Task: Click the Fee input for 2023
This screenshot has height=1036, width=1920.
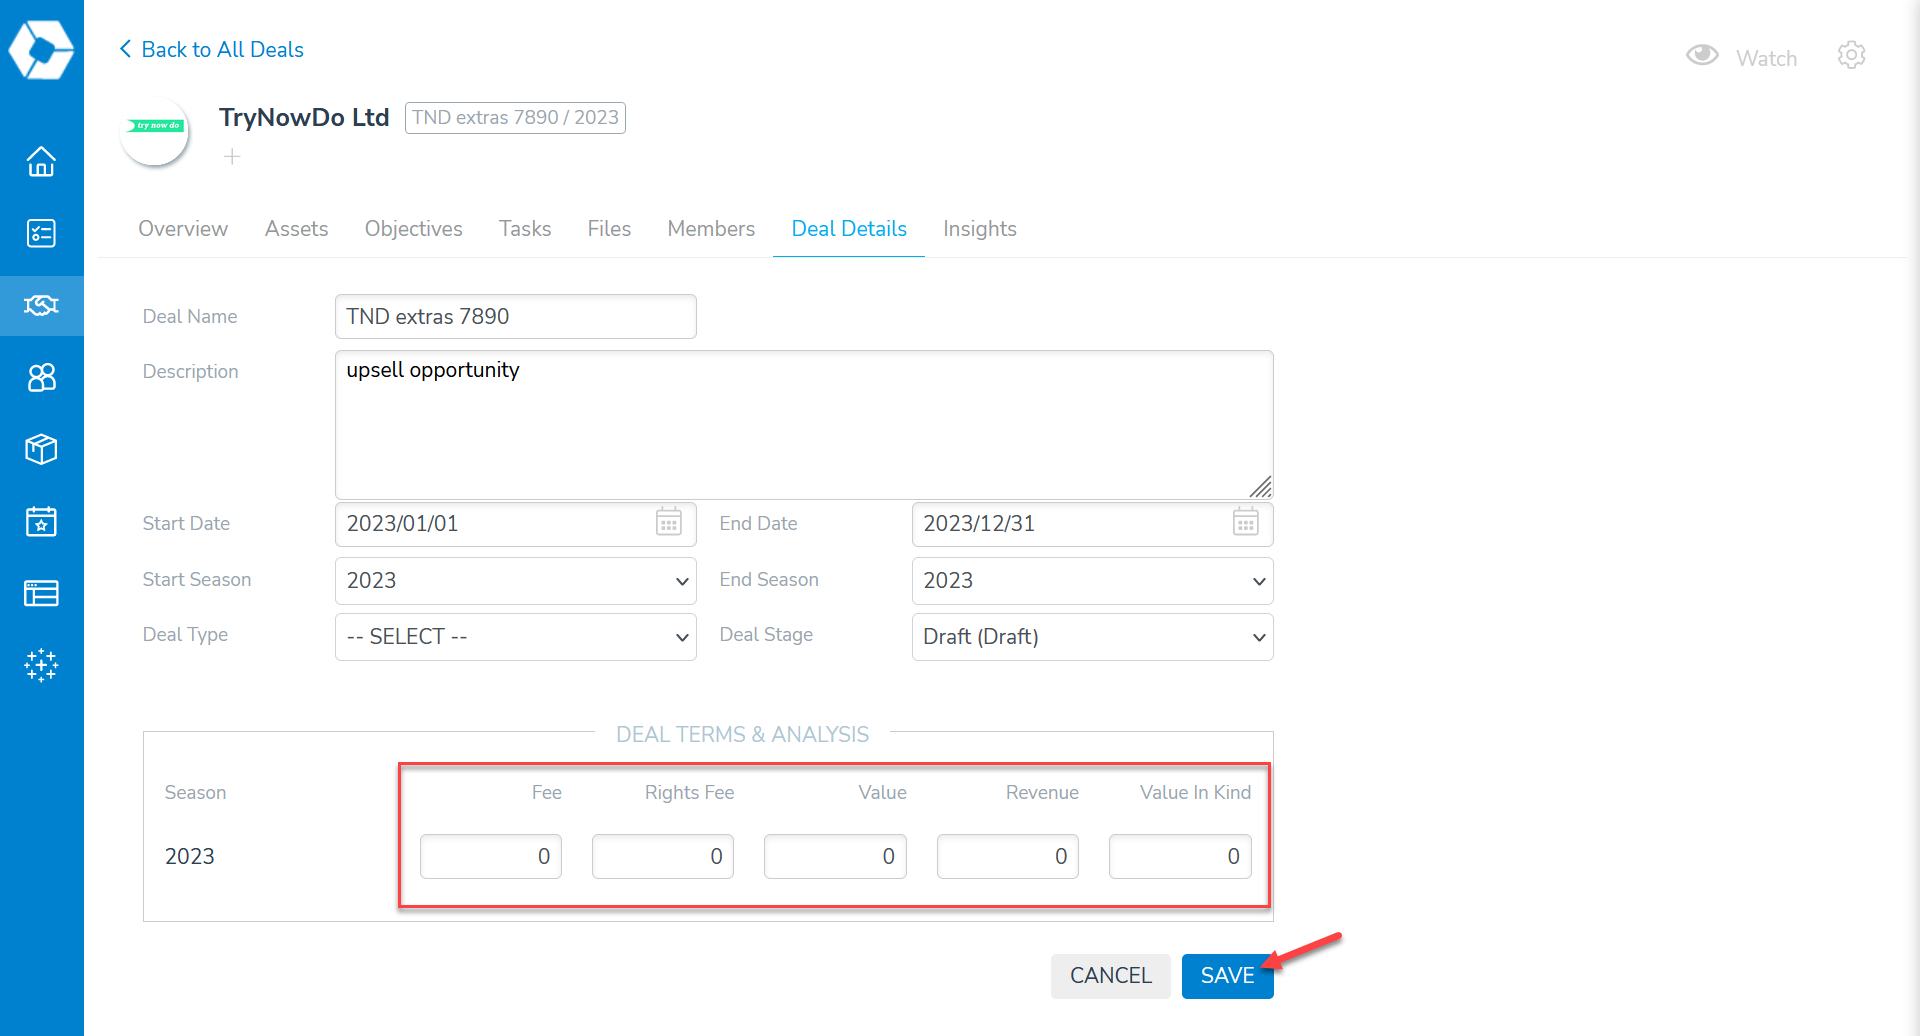Action: point(491,856)
